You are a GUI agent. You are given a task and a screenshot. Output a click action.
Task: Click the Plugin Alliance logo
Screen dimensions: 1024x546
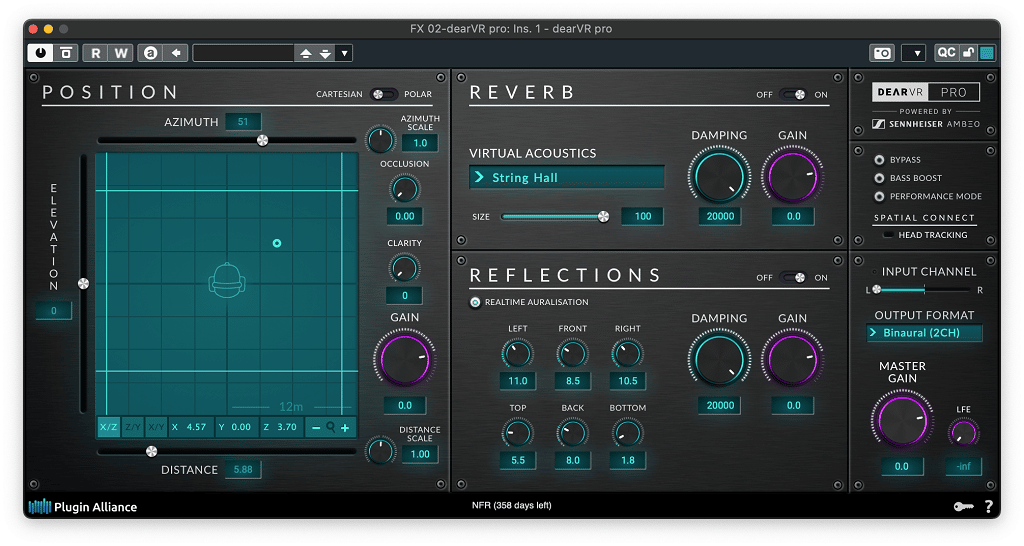83,507
